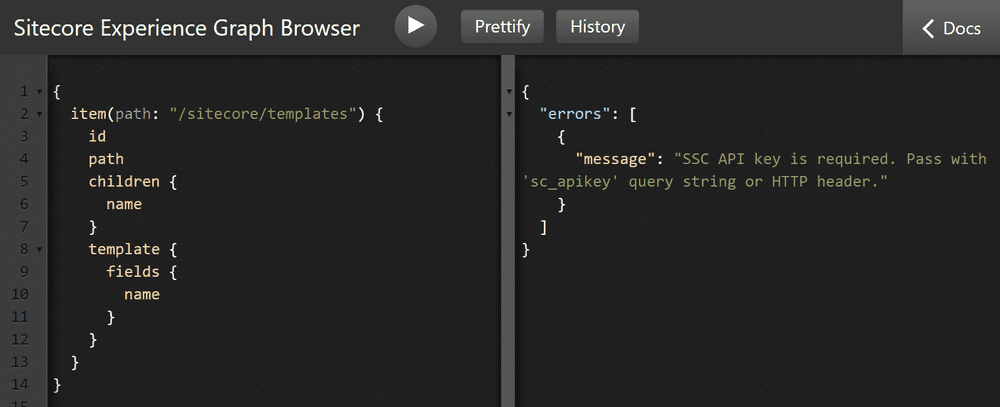The image size is (1000, 407).
Task: Collapse the root object in result pane
Action: click(x=509, y=92)
